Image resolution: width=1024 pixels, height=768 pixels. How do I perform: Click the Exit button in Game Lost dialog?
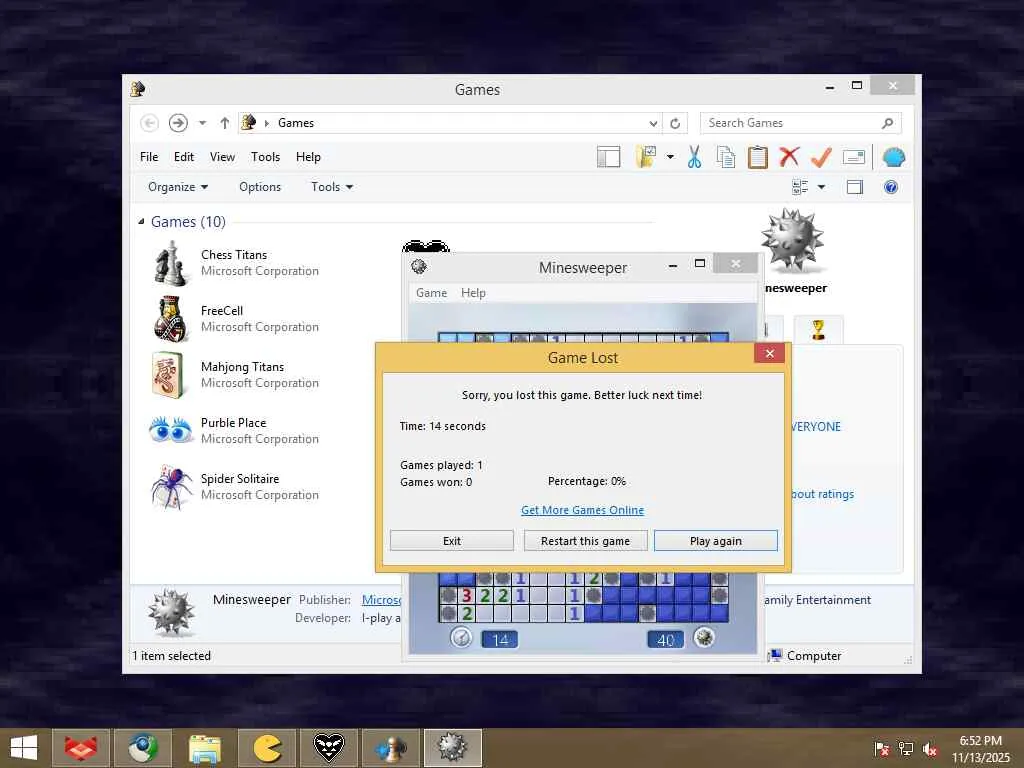[x=452, y=541]
